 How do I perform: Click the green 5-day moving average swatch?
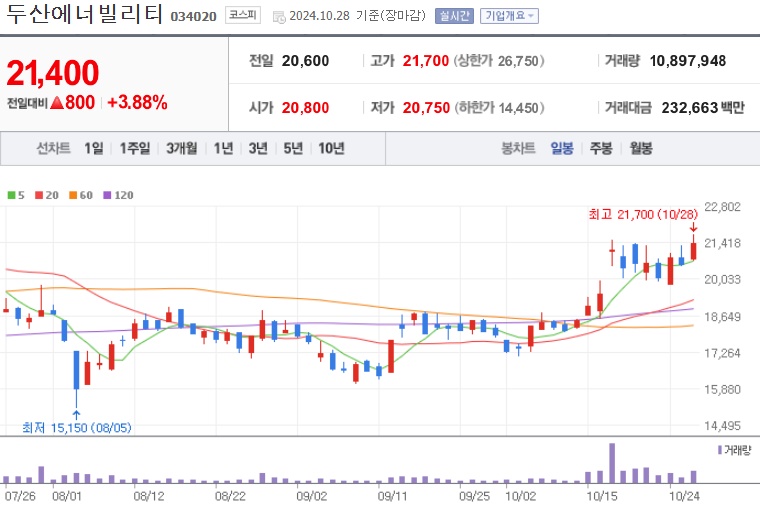coord(11,195)
